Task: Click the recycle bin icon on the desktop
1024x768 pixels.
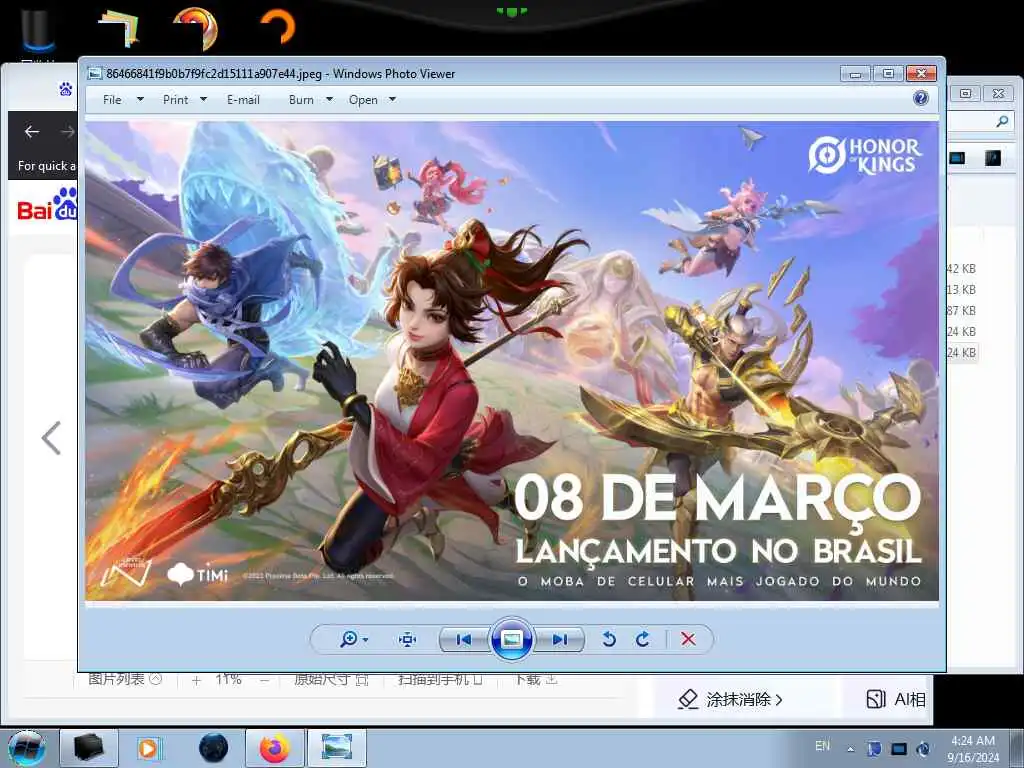Action: click(38, 31)
